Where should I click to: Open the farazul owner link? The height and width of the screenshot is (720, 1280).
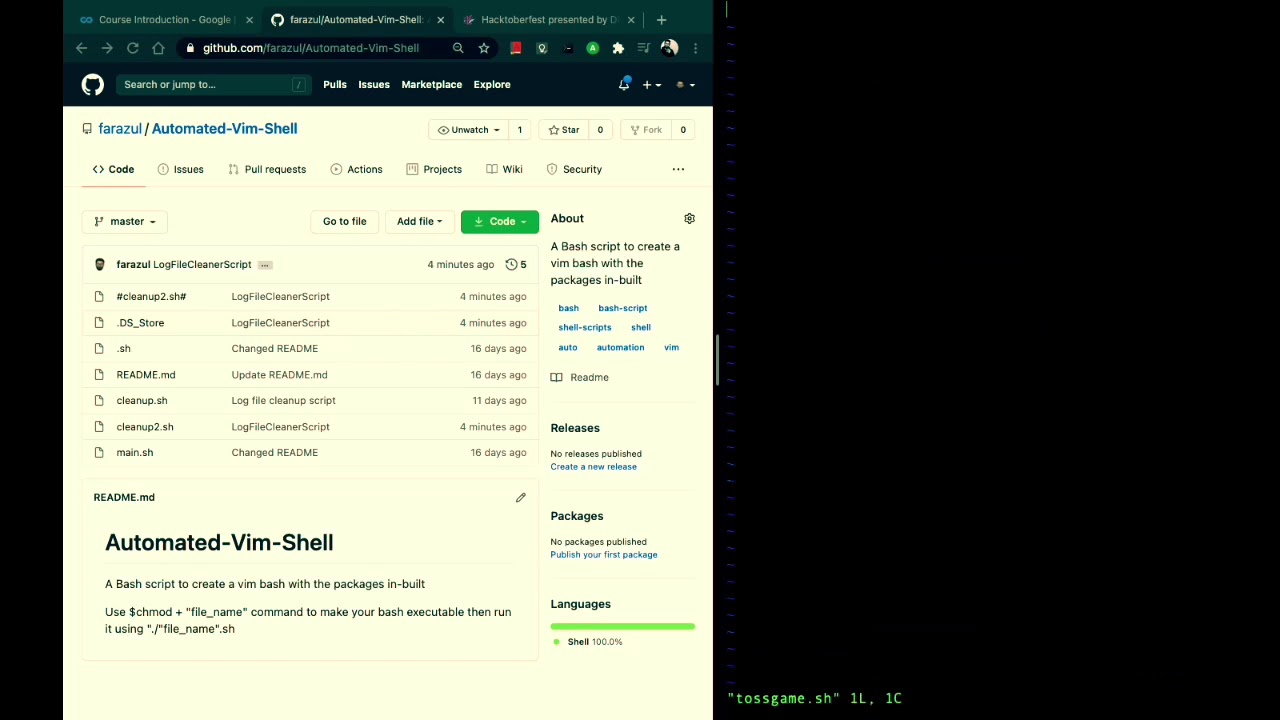point(120,128)
